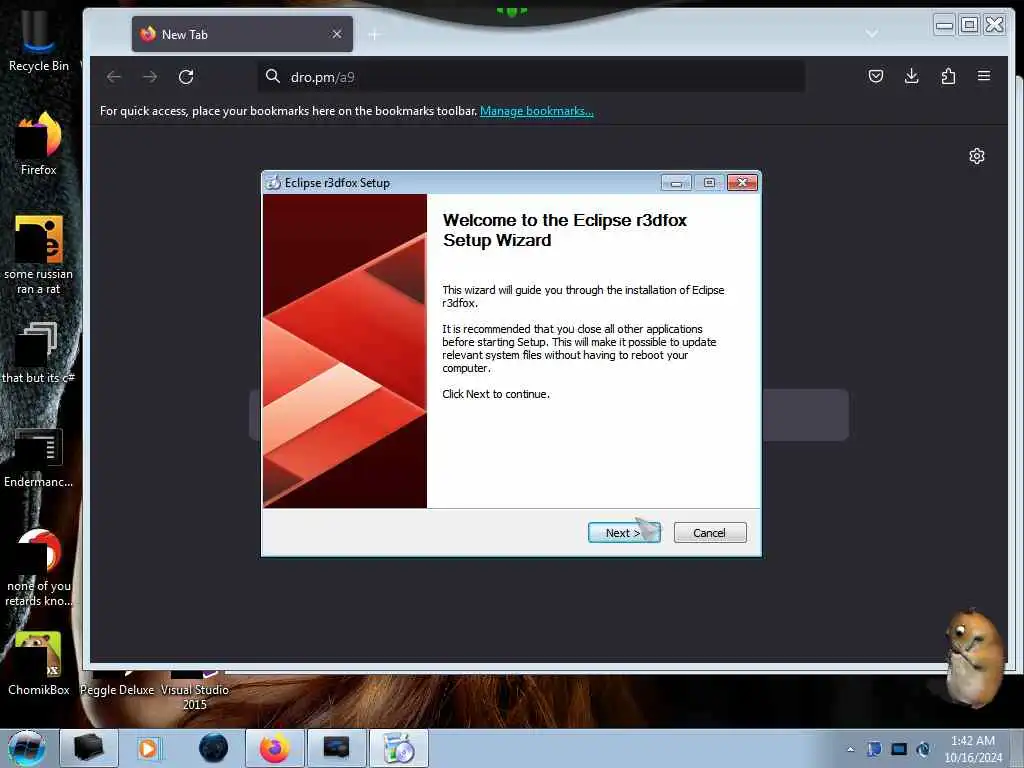Screen dimensions: 1024x768
Task: Open the Windows Start menu
Action: click(x=26, y=748)
